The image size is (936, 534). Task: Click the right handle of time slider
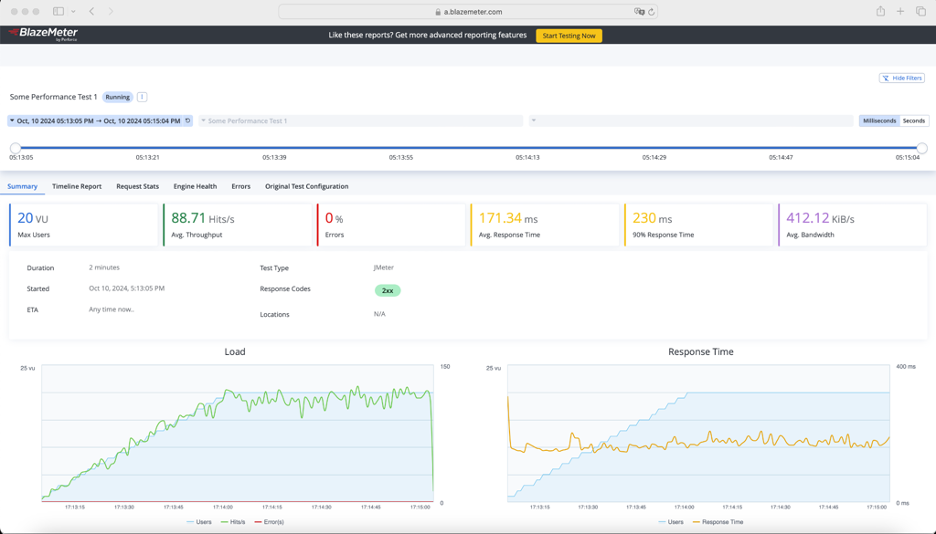[x=922, y=148]
